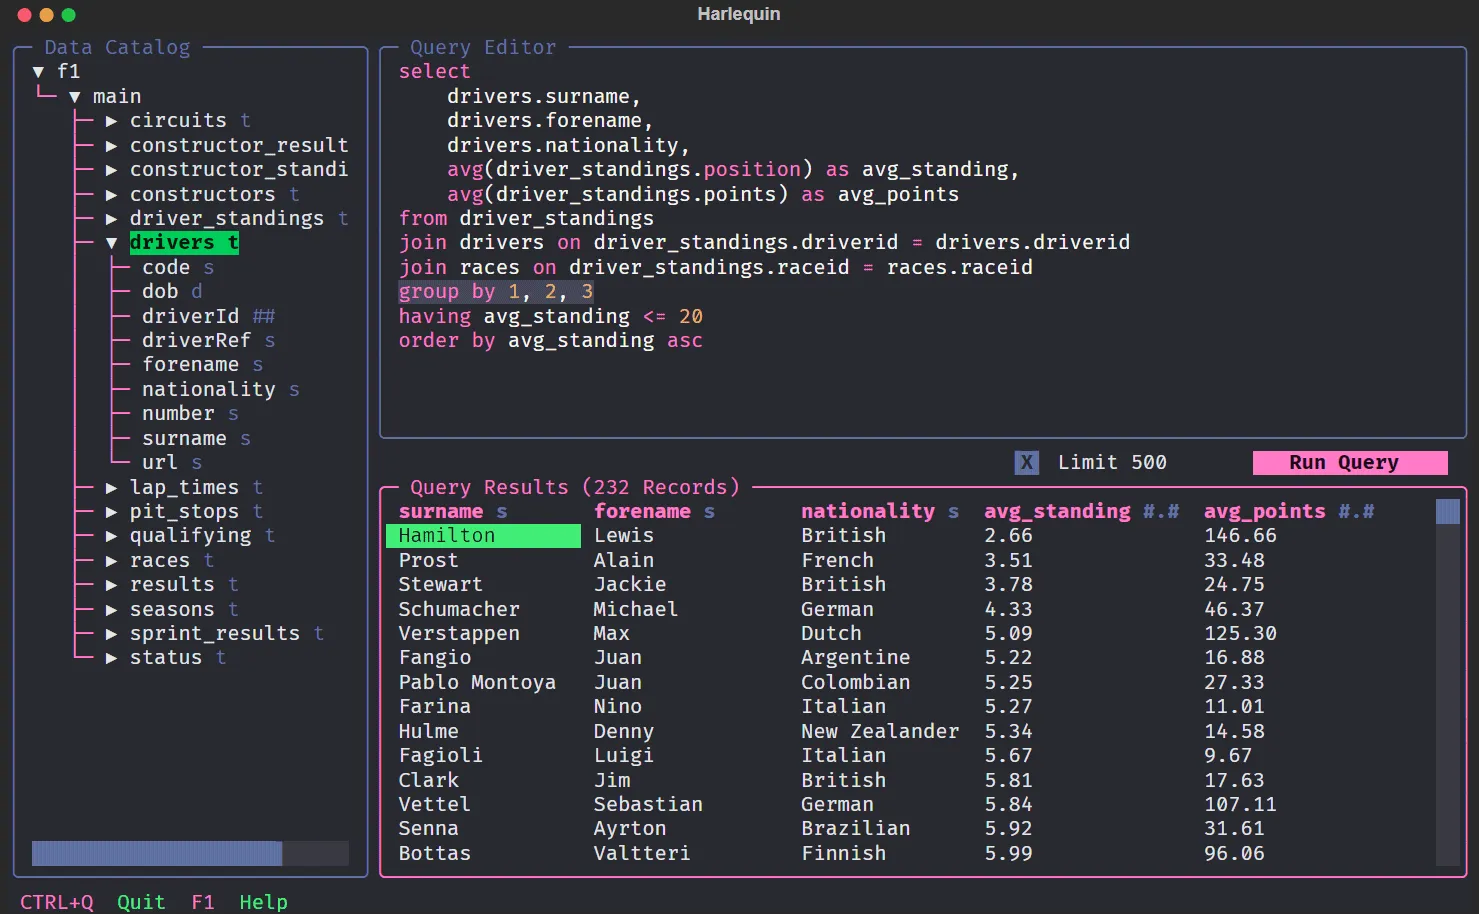Collapse the drivers table columns
This screenshot has width=1479, height=914.
(x=112, y=242)
